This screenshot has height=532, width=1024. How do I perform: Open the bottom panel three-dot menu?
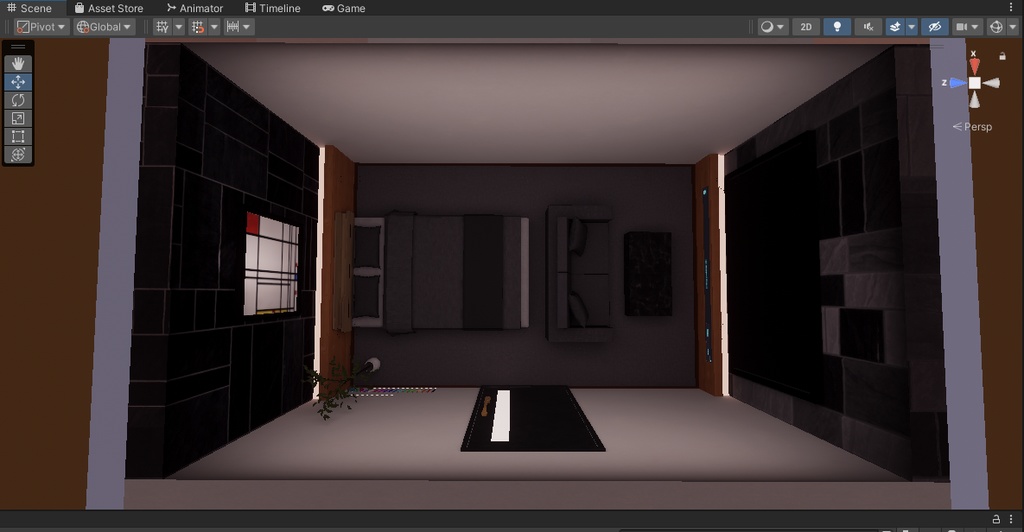click(x=1011, y=520)
